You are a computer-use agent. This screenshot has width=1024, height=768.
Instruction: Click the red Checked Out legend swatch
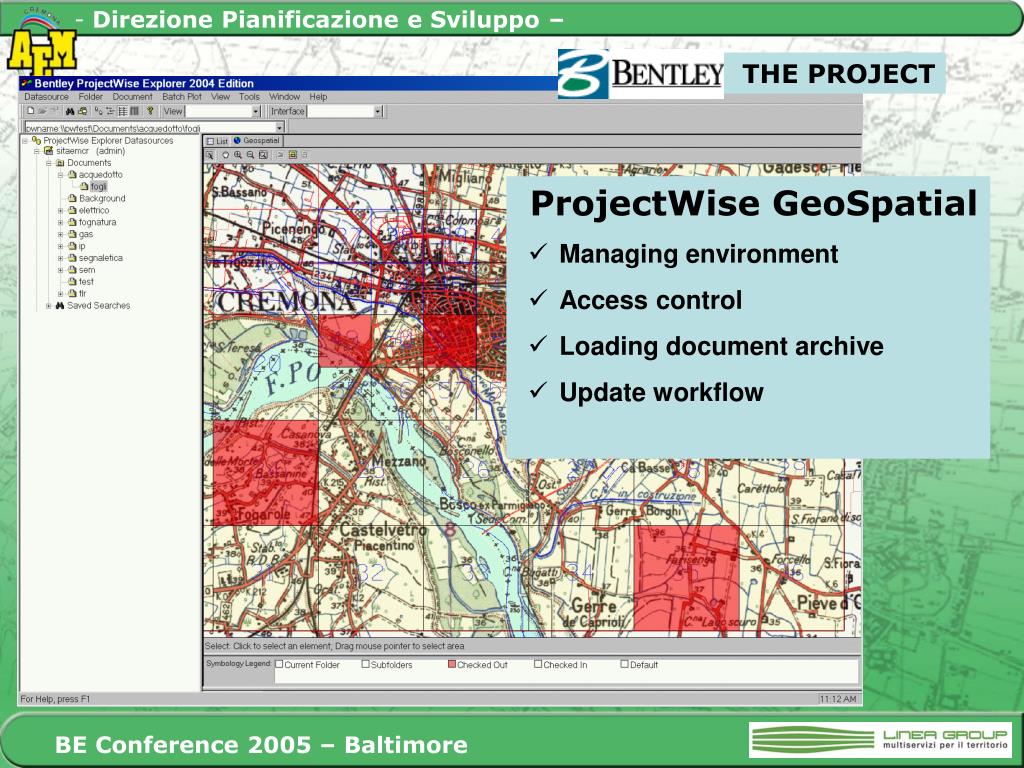point(452,664)
